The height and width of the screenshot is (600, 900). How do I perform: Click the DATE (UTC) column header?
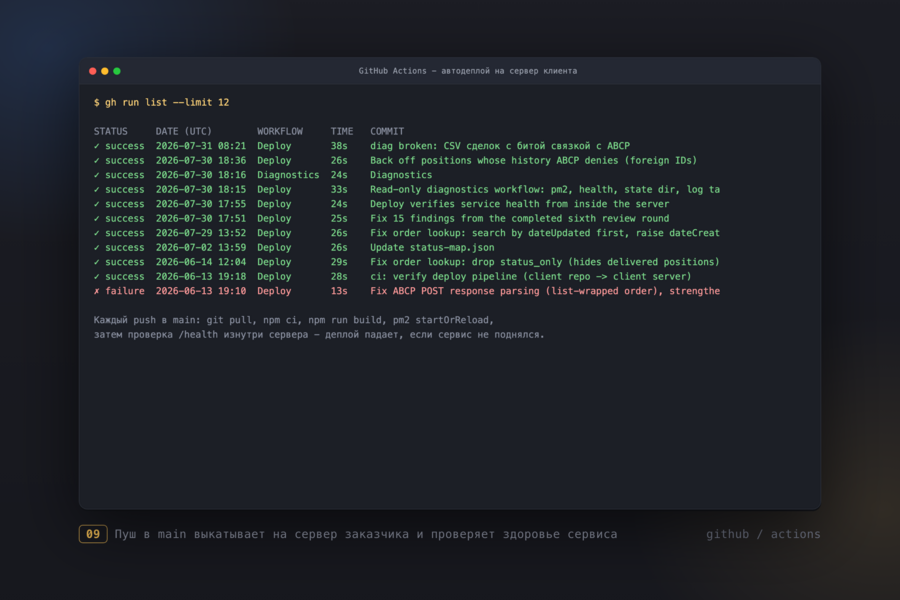[x=184, y=131]
